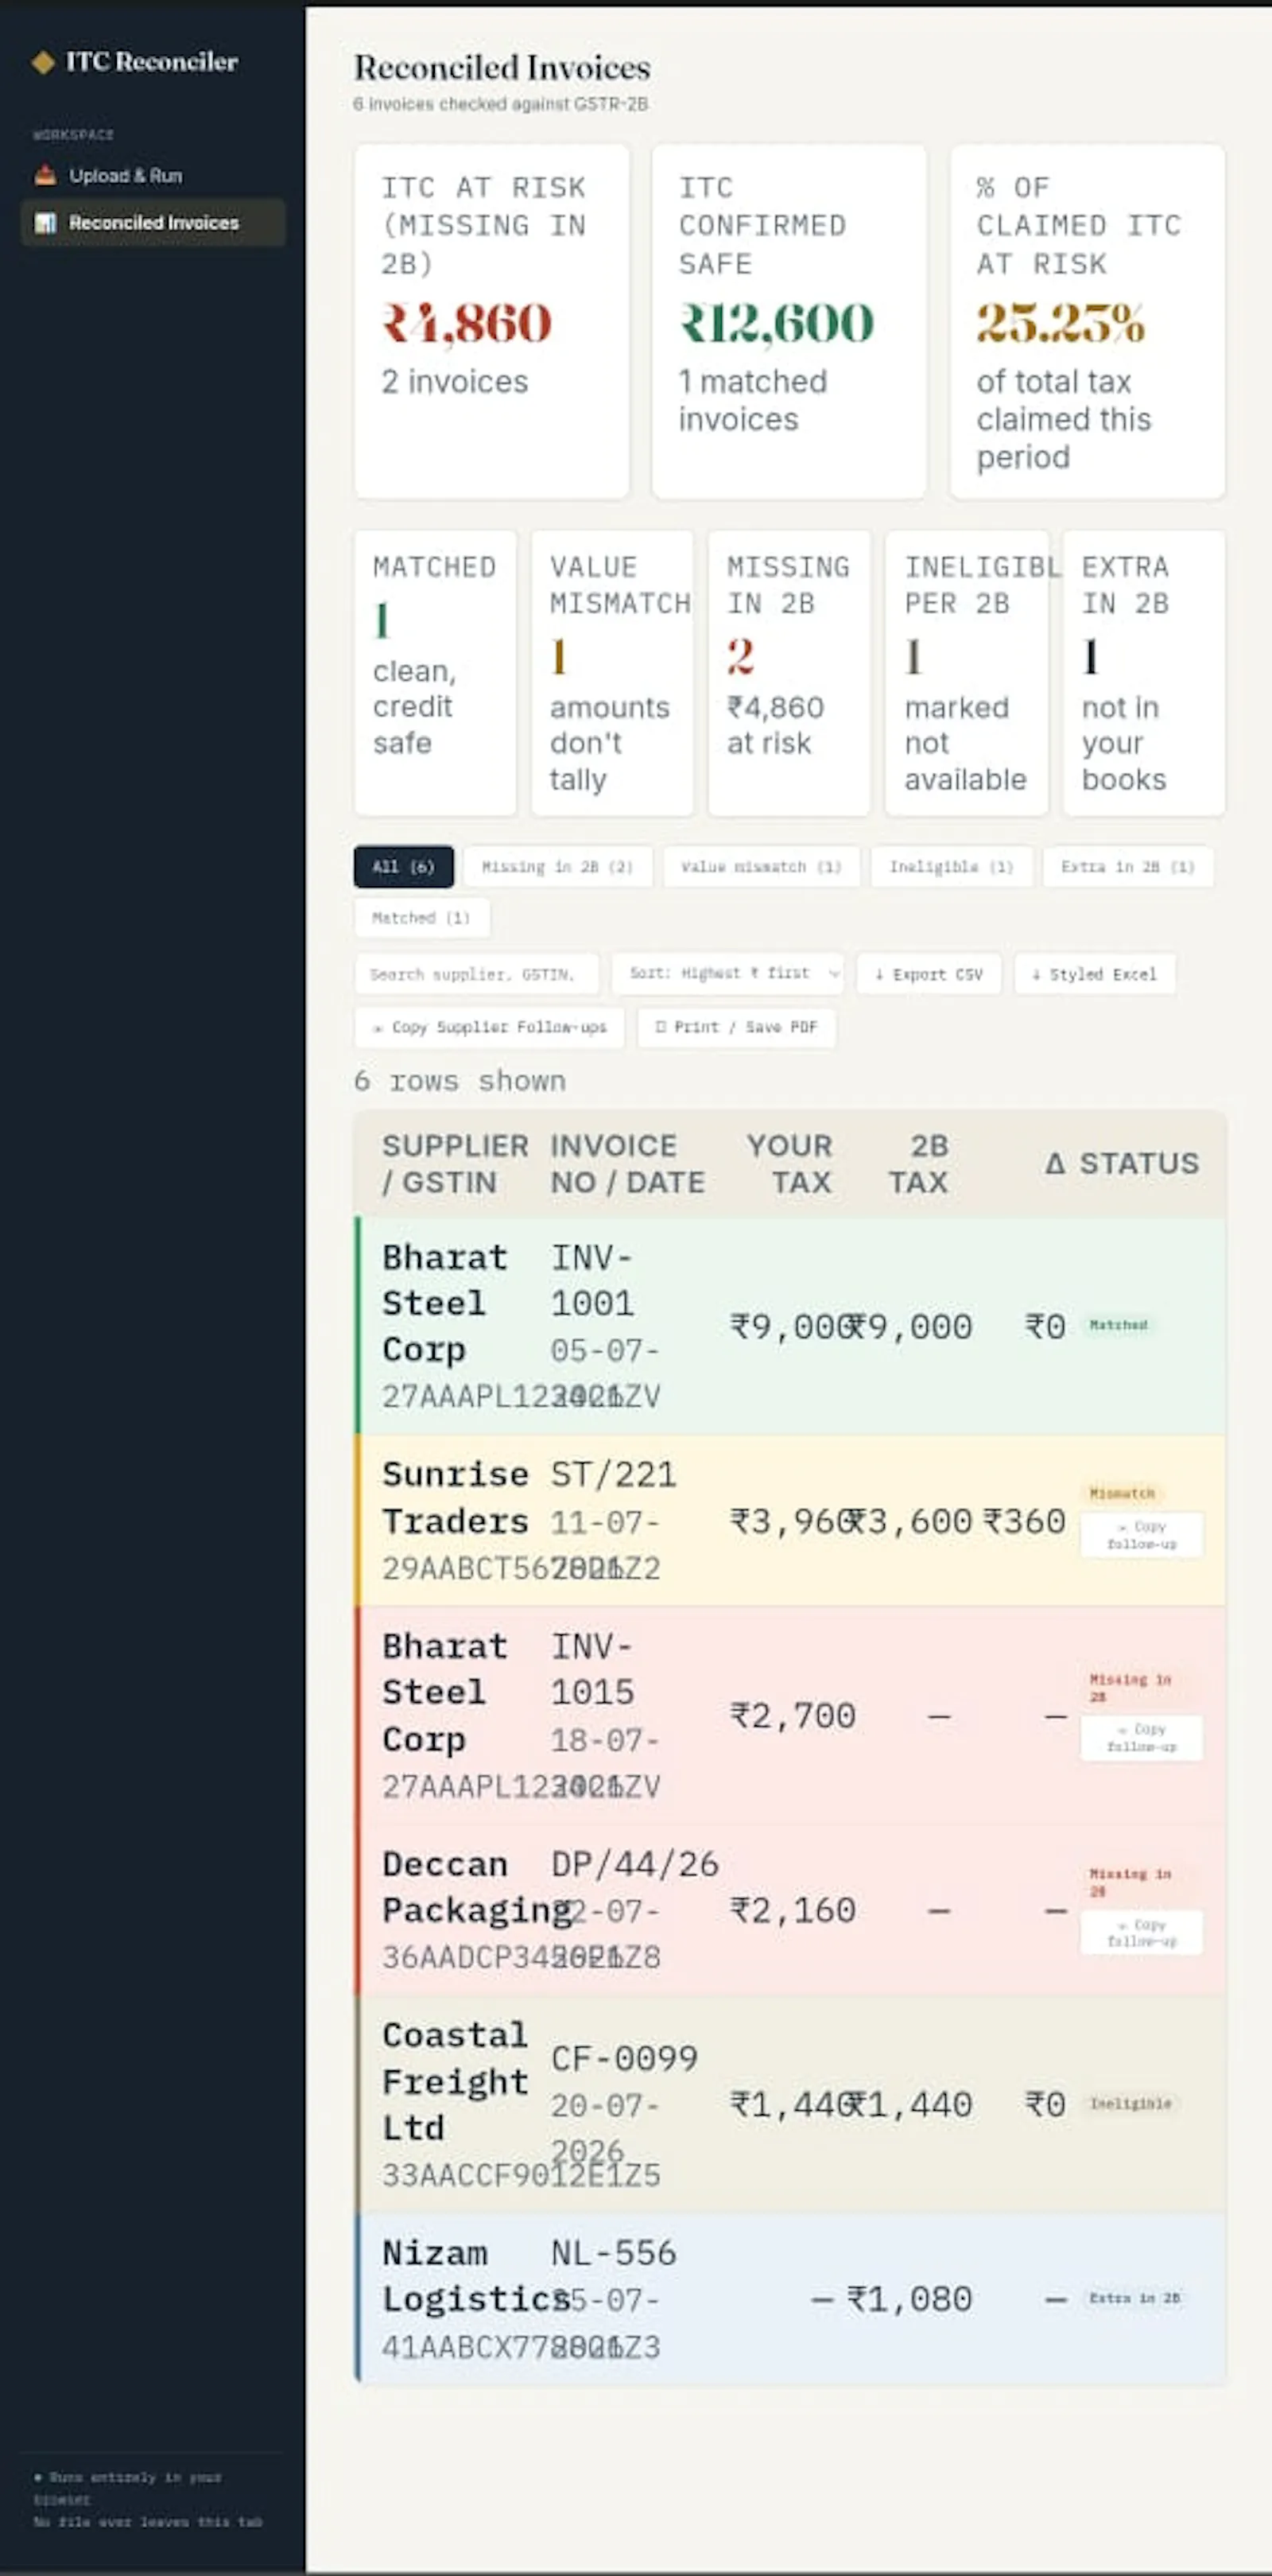Select the All (6) filter chip
The height and width of the screenshot is (2576, 1272).
click(x=403, y=866)
